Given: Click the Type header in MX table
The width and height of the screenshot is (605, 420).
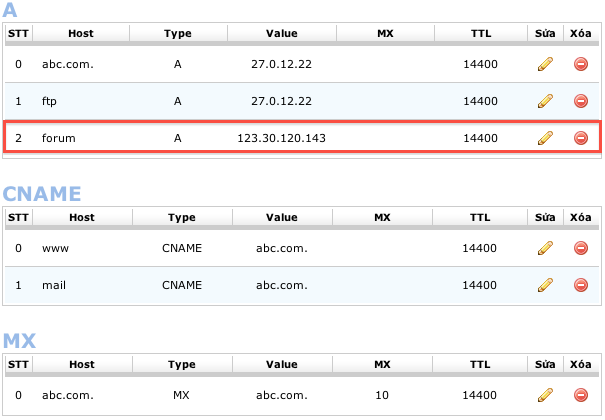Looking at the screenshot, I should tap(181, 364).
